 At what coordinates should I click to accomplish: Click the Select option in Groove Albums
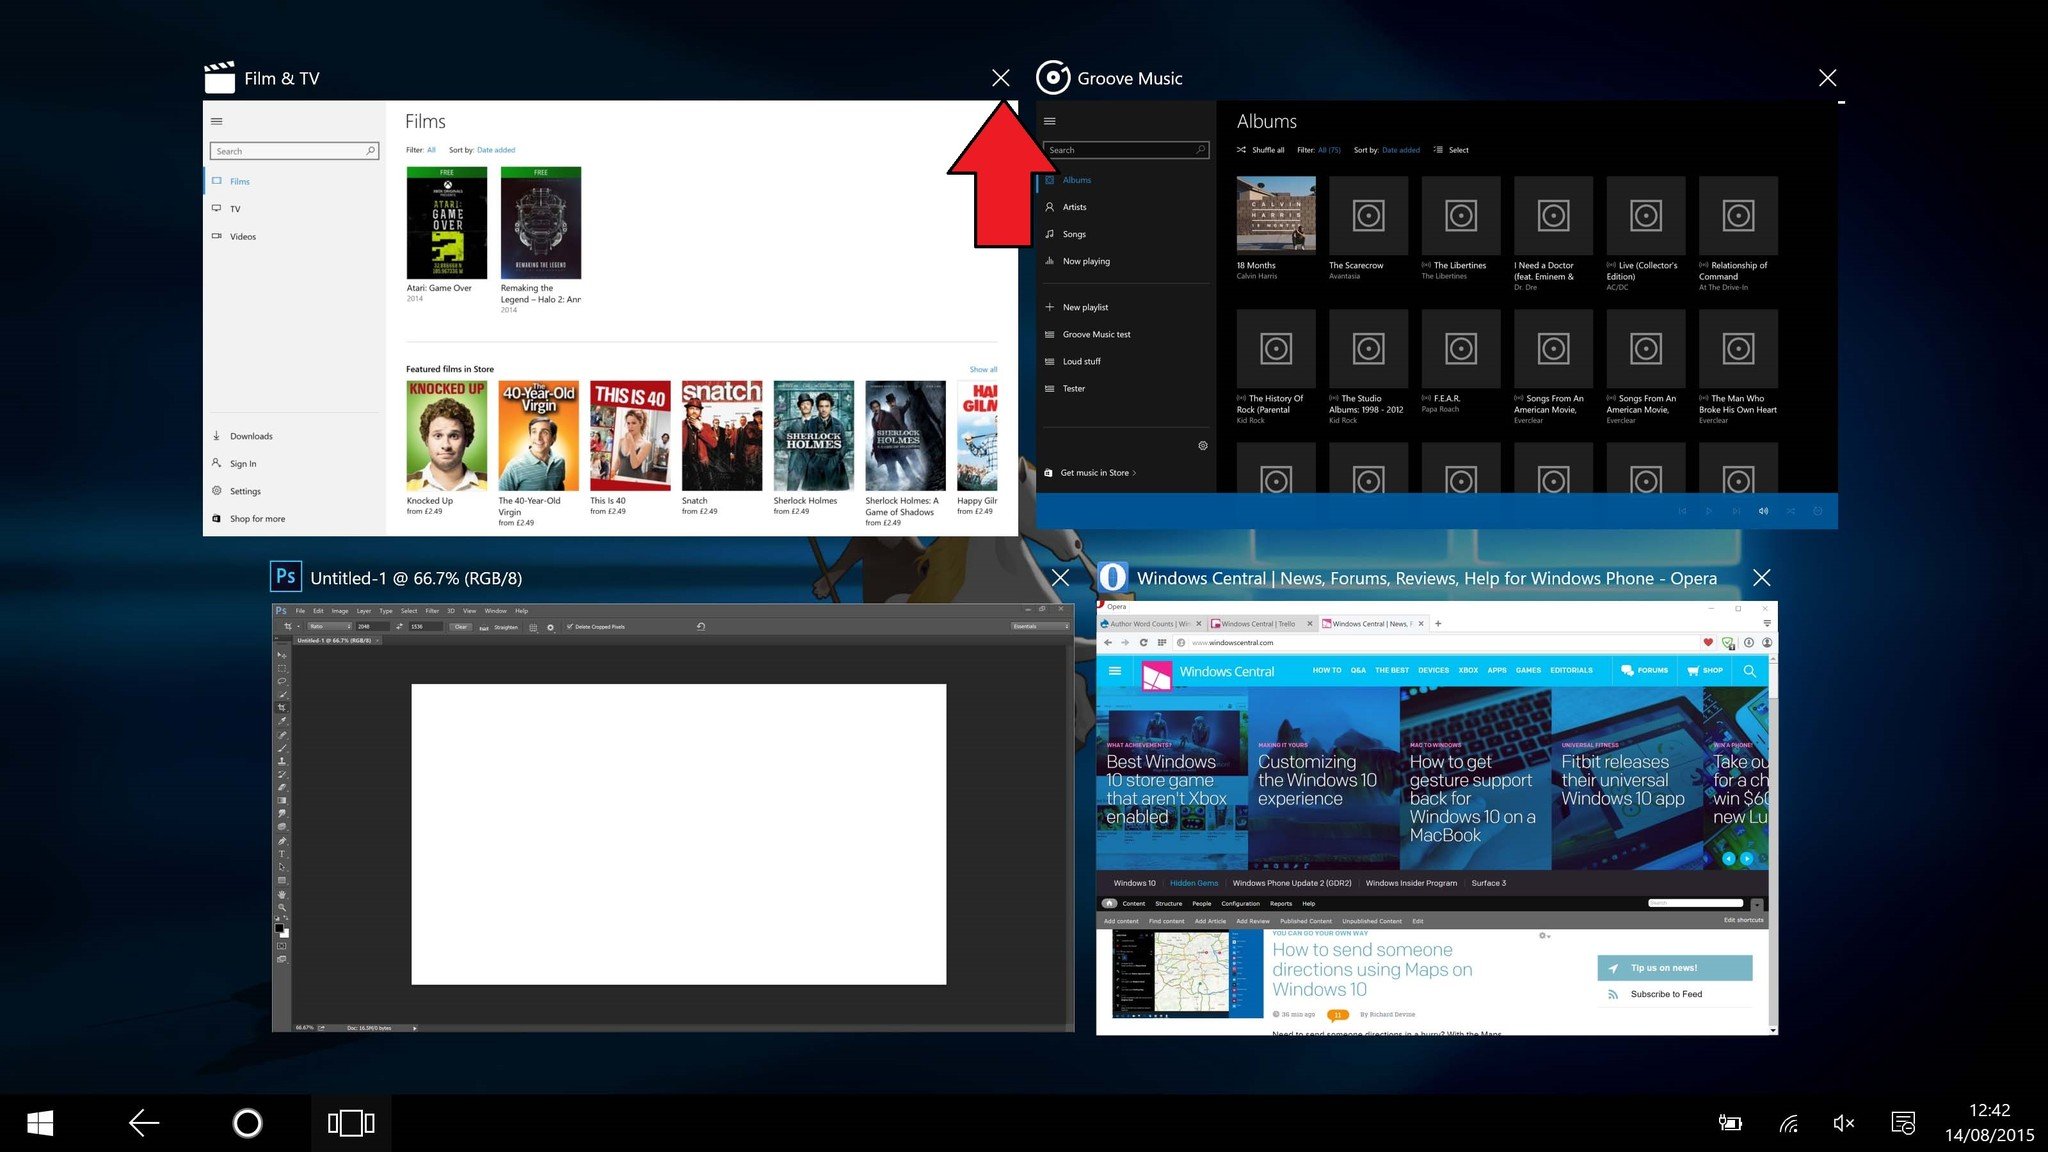pyautogui.click(x=1452, y=150)
